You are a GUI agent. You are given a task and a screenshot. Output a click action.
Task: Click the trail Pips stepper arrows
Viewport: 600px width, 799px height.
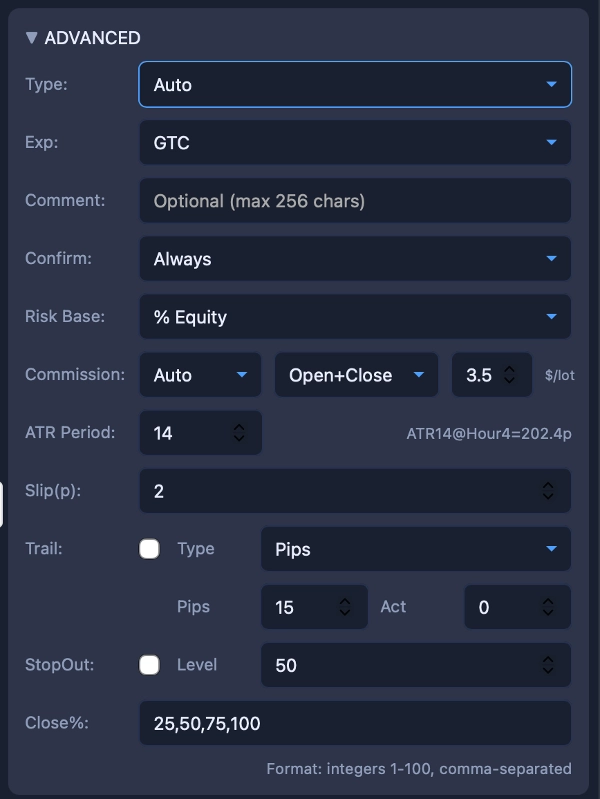[x=345, y=607]
